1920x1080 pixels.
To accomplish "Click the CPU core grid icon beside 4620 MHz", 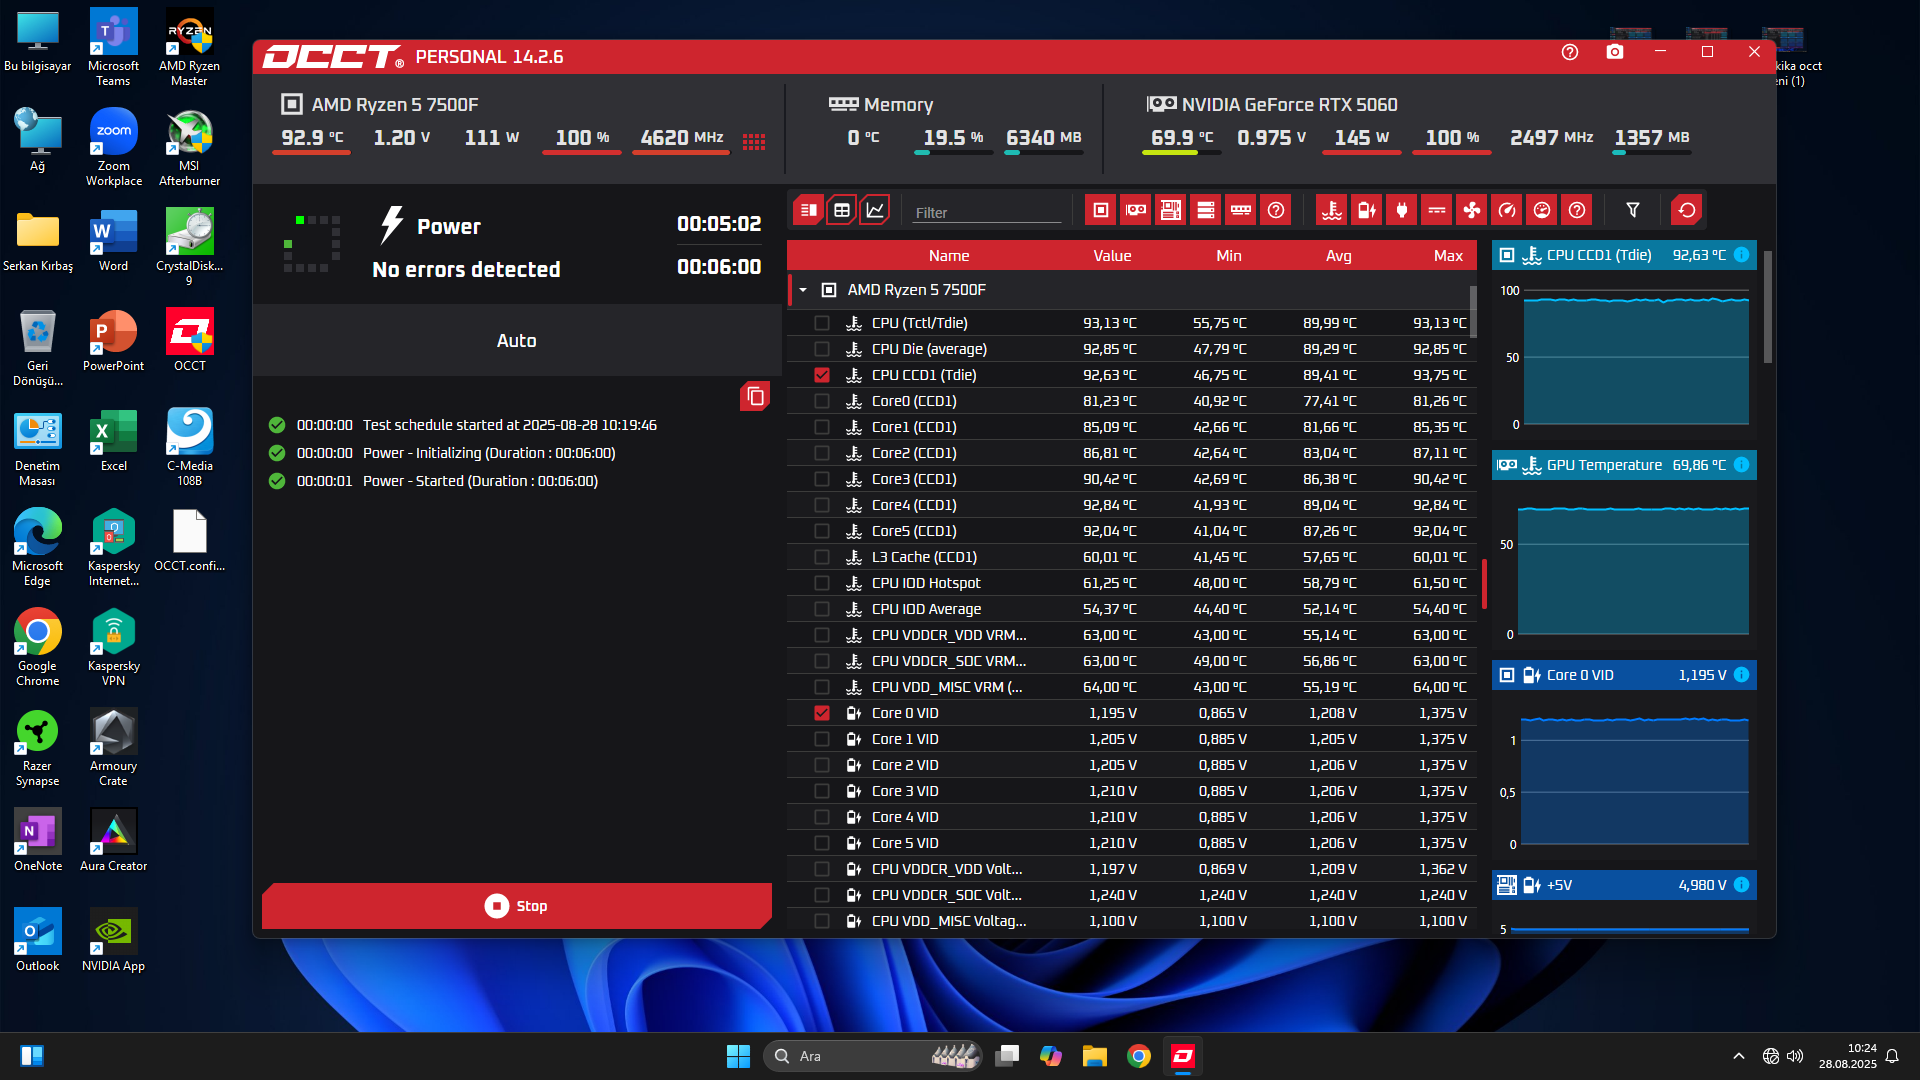I will coord(754,141).
